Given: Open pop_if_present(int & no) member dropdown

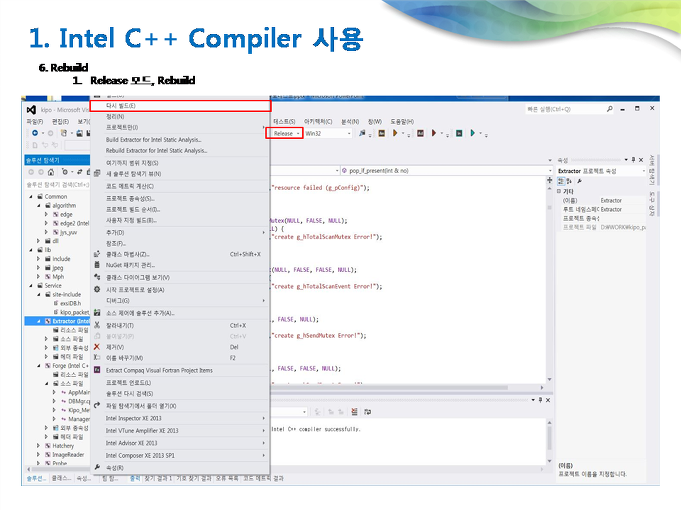Looking at the screenshot, I should click(x=446, y=171).
